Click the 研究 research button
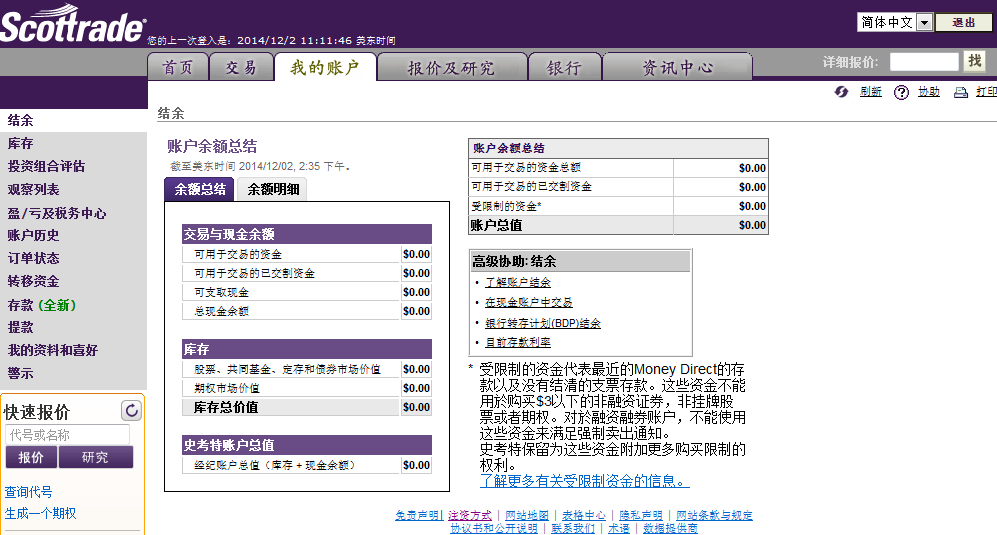 pyautogui.click(x=95, y=457)
